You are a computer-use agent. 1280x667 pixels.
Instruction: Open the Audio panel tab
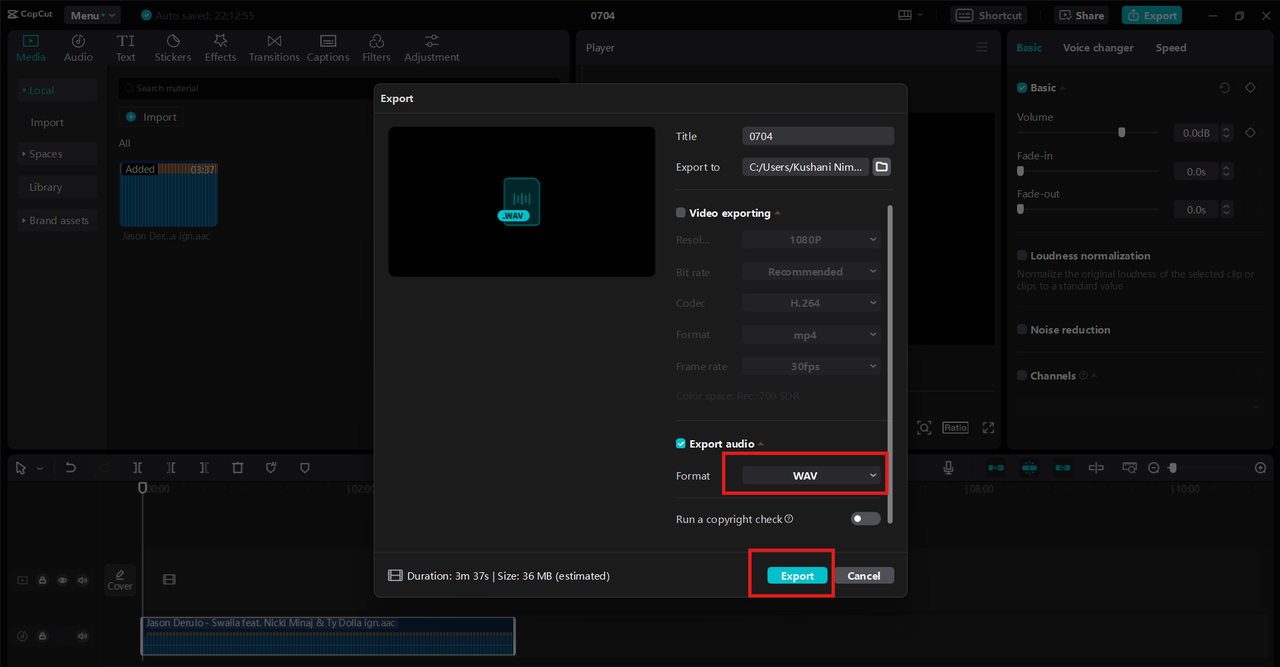coord(78,48)
